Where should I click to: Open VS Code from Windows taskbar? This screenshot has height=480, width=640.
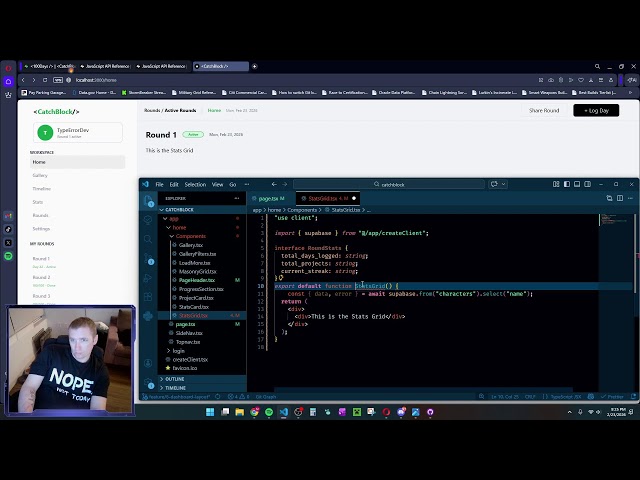point(284,412)
